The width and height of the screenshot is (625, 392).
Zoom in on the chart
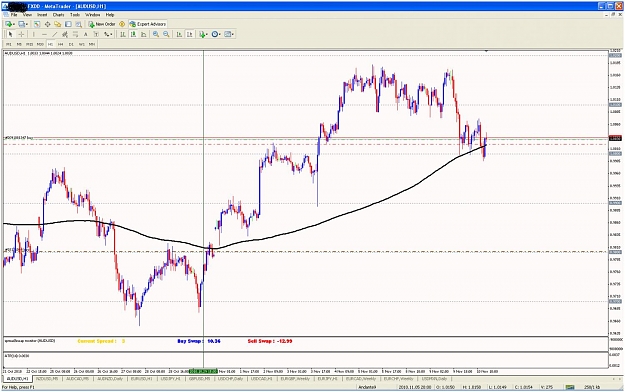point(156,34)
